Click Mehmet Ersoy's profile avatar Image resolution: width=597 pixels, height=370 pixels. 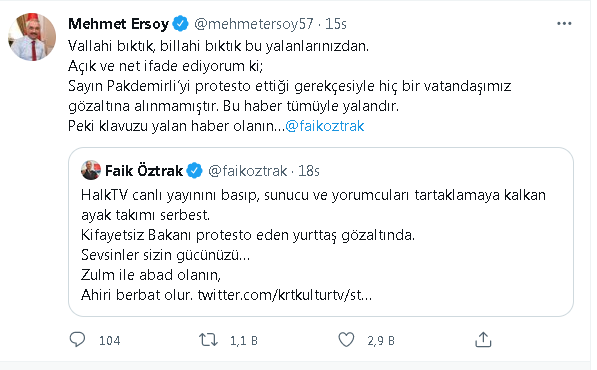point(32,37)
